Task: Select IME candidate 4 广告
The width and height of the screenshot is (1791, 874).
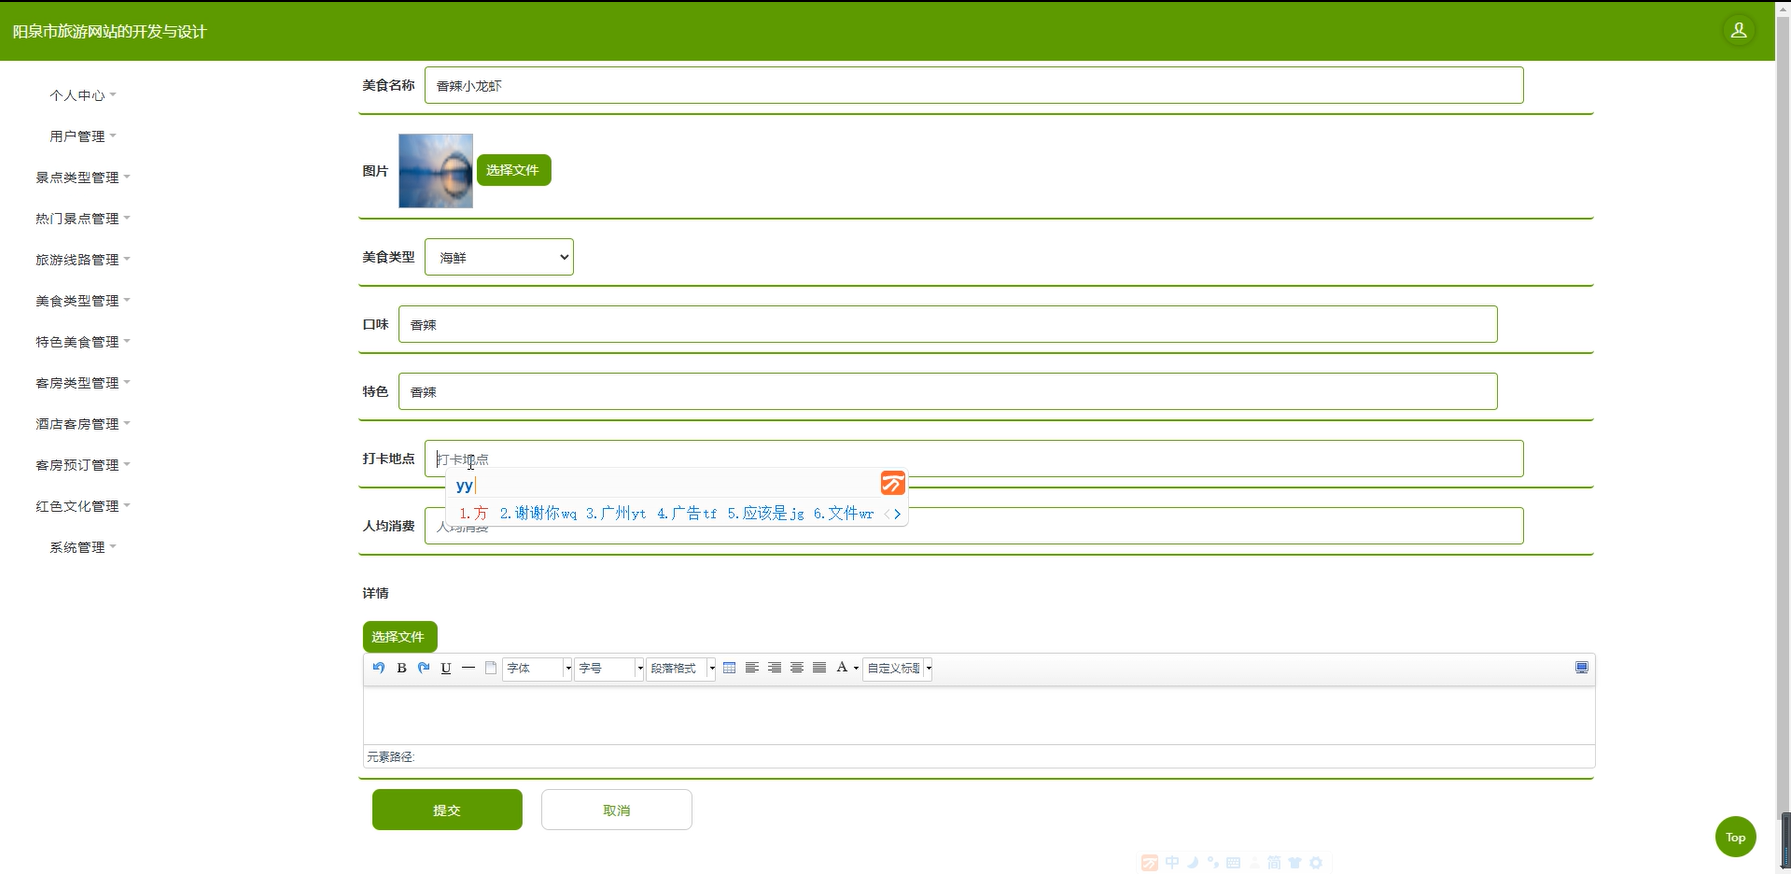Action: 687,514
